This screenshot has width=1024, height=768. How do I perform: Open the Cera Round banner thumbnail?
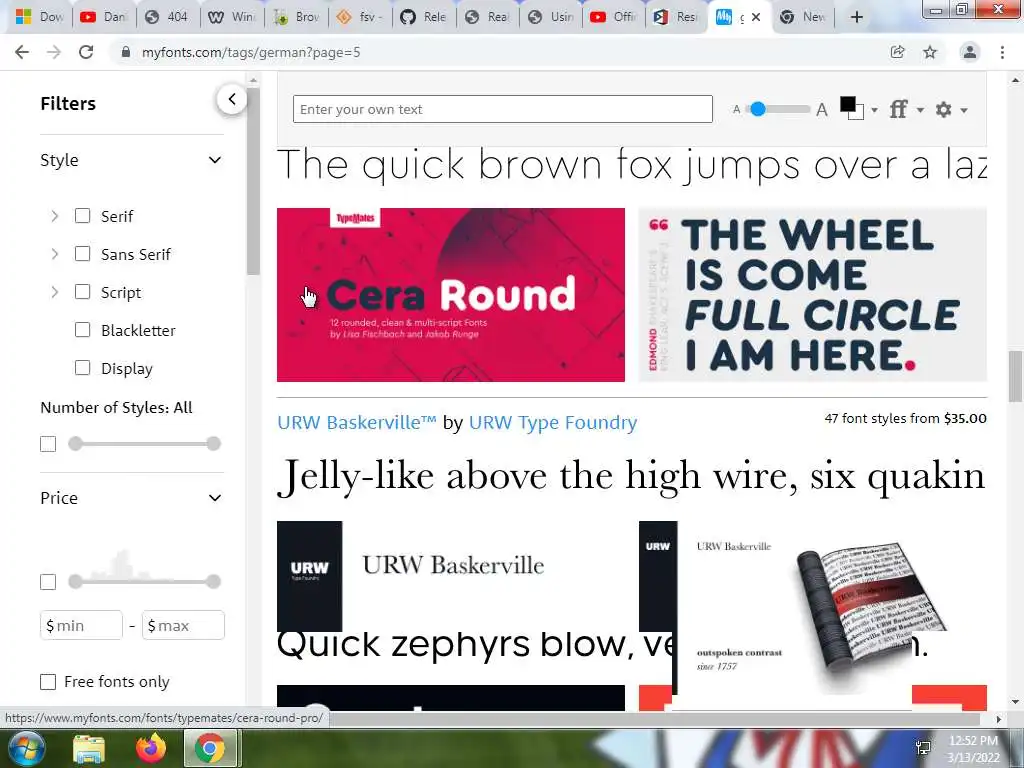[451, 295]
